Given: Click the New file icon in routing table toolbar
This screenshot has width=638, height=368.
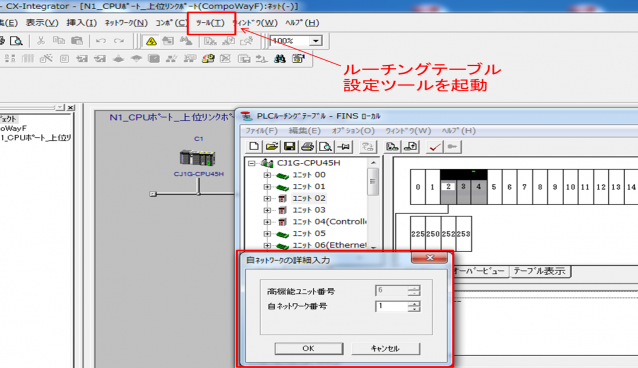Looking at the screenshot, I should 254,147.
